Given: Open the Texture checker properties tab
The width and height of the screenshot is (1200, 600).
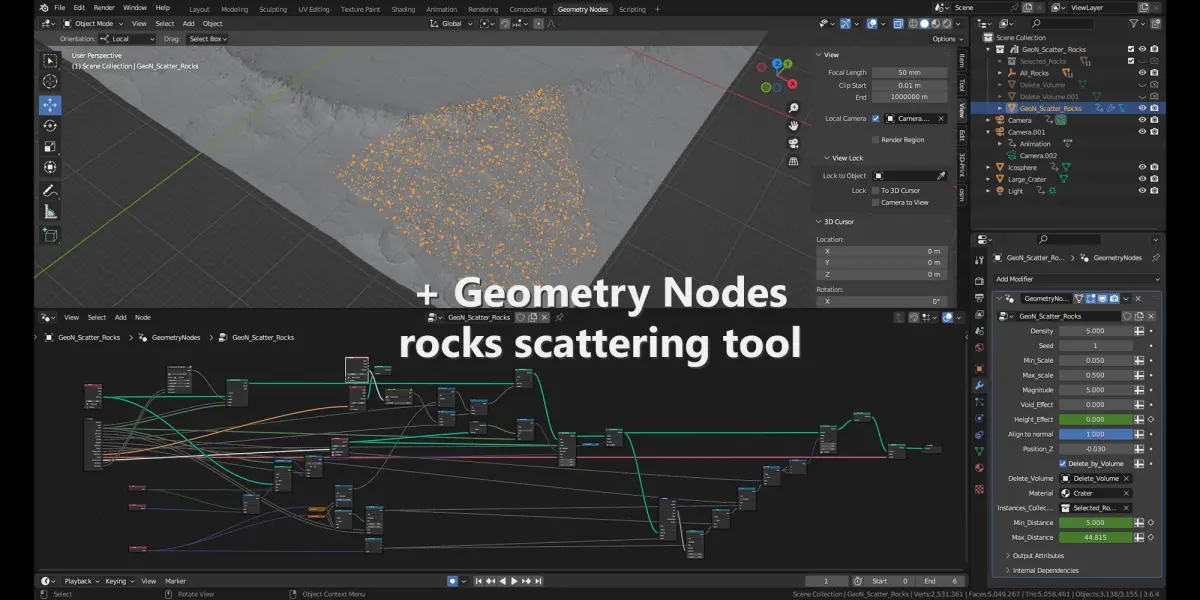Looking at the screenshot, I should (979, 488).
